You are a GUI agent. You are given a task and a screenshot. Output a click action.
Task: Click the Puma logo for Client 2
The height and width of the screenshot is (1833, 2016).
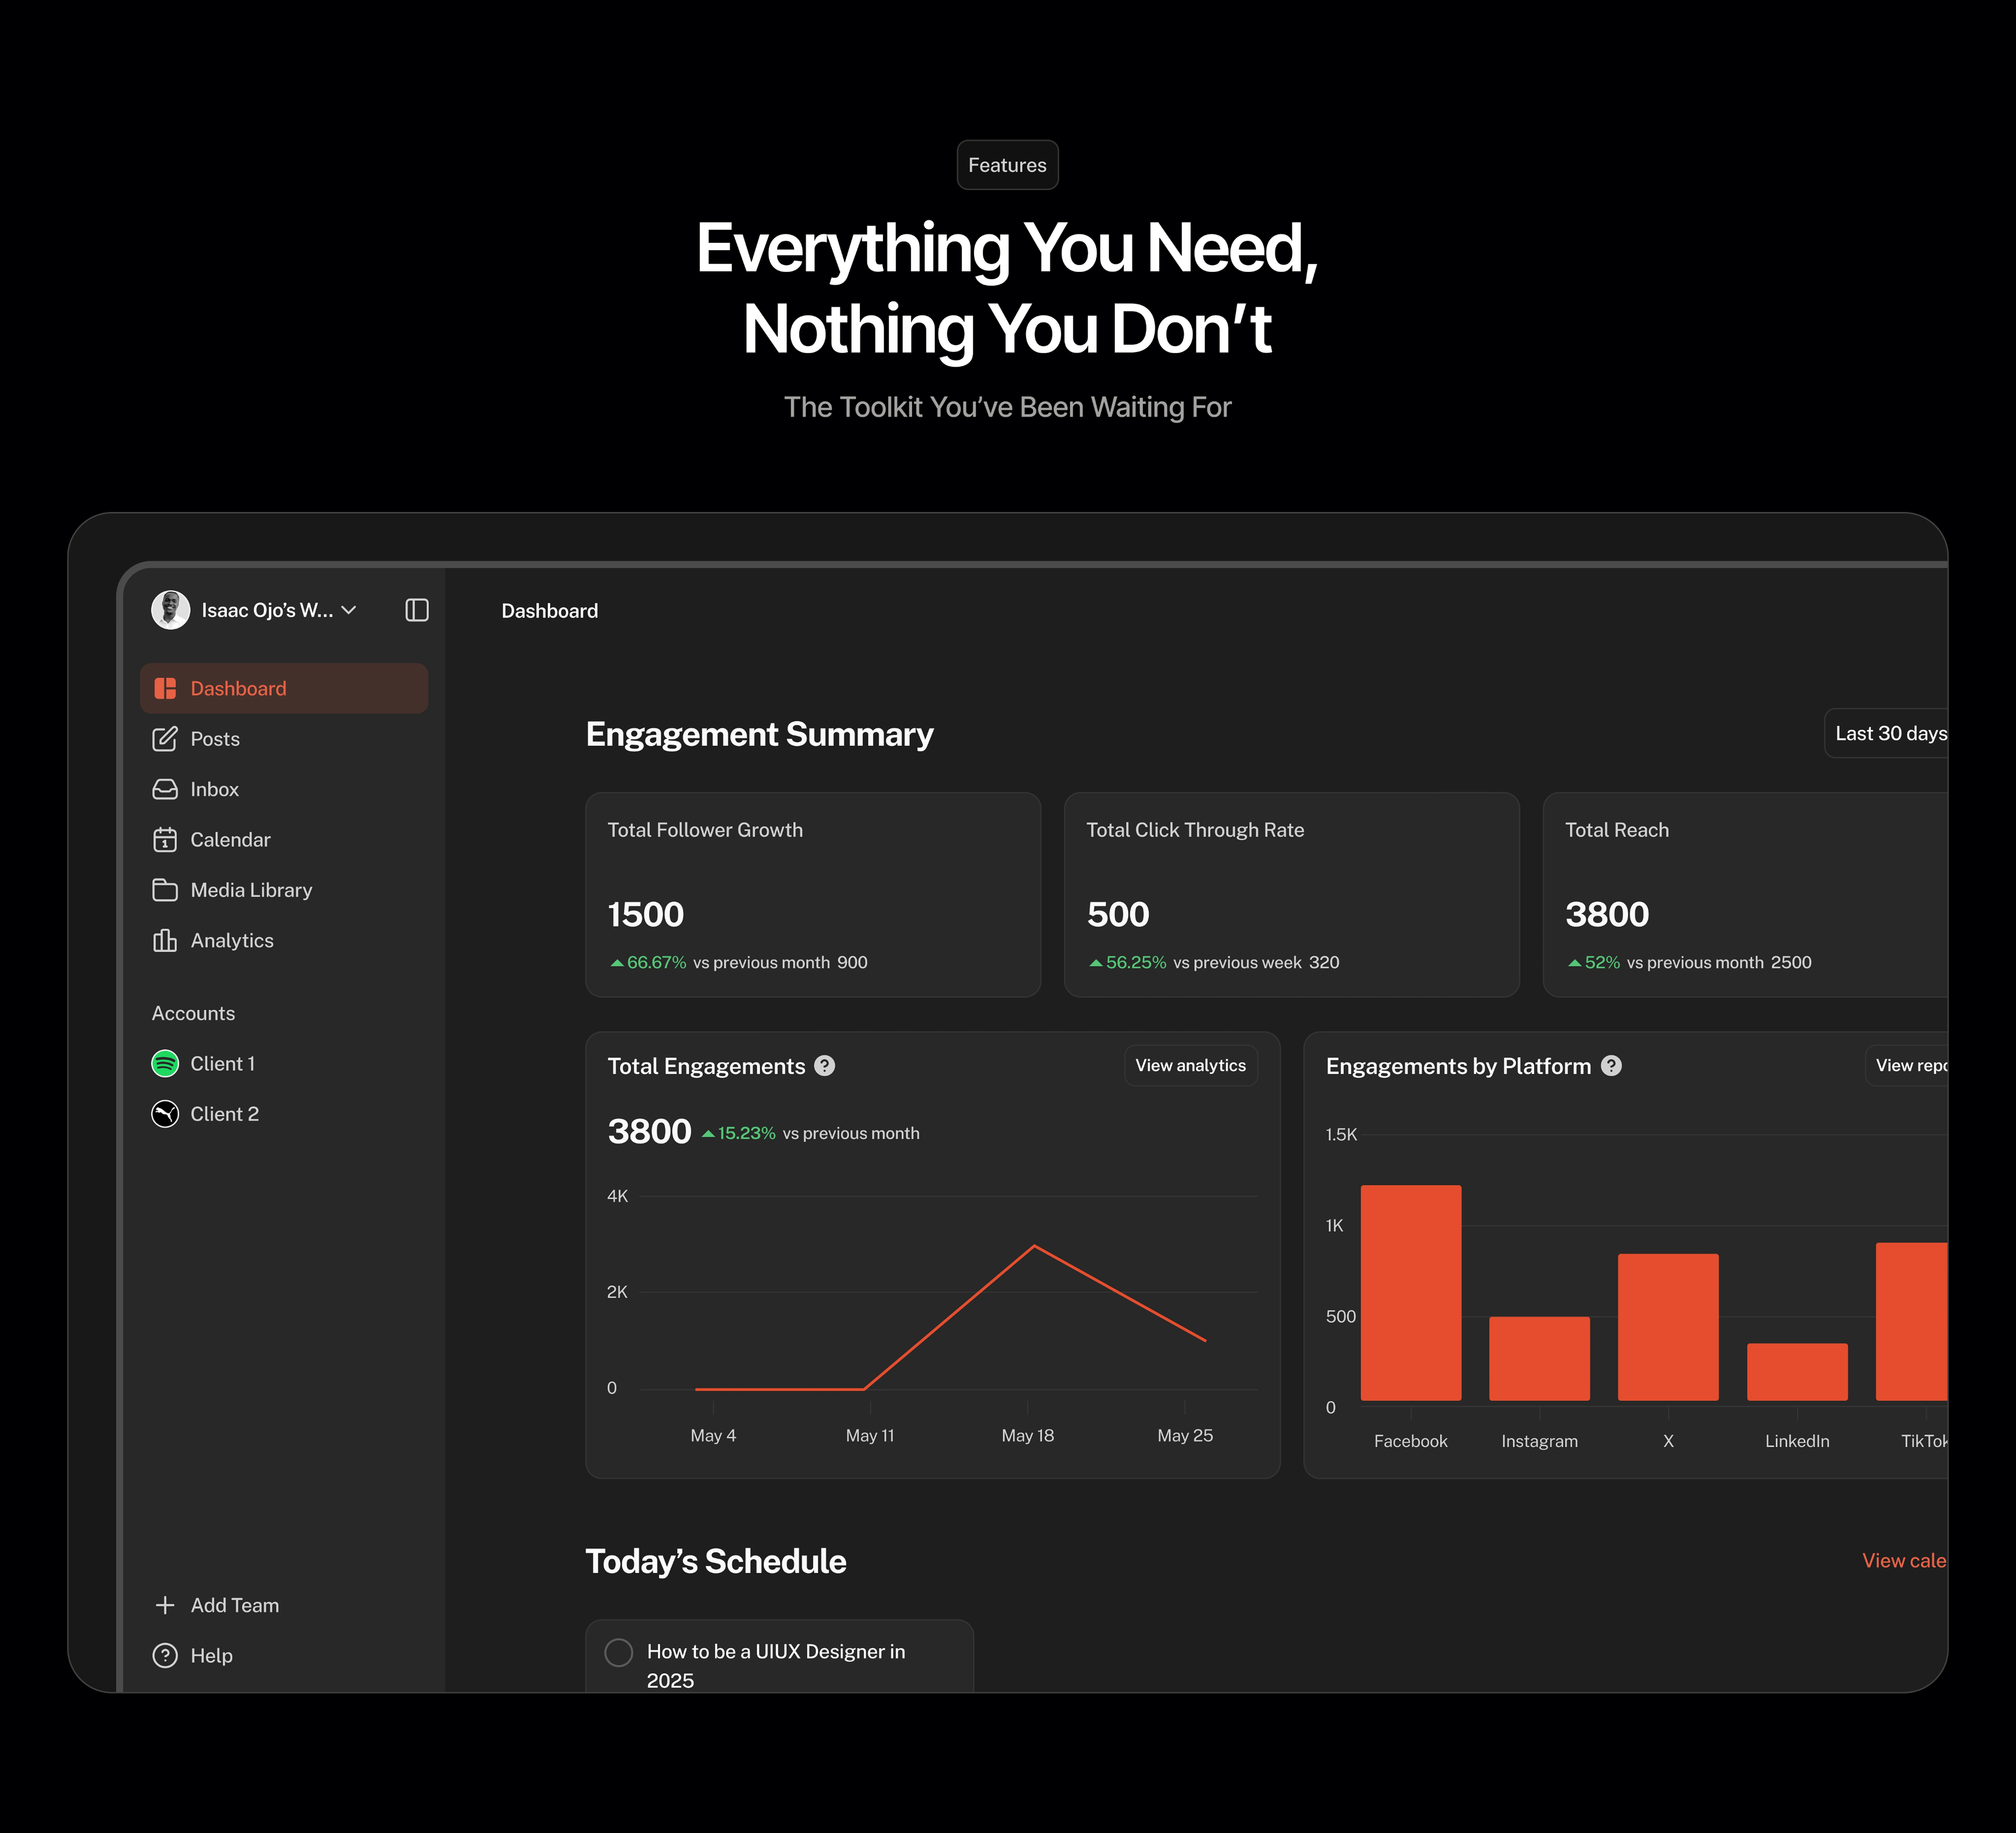165,1114
